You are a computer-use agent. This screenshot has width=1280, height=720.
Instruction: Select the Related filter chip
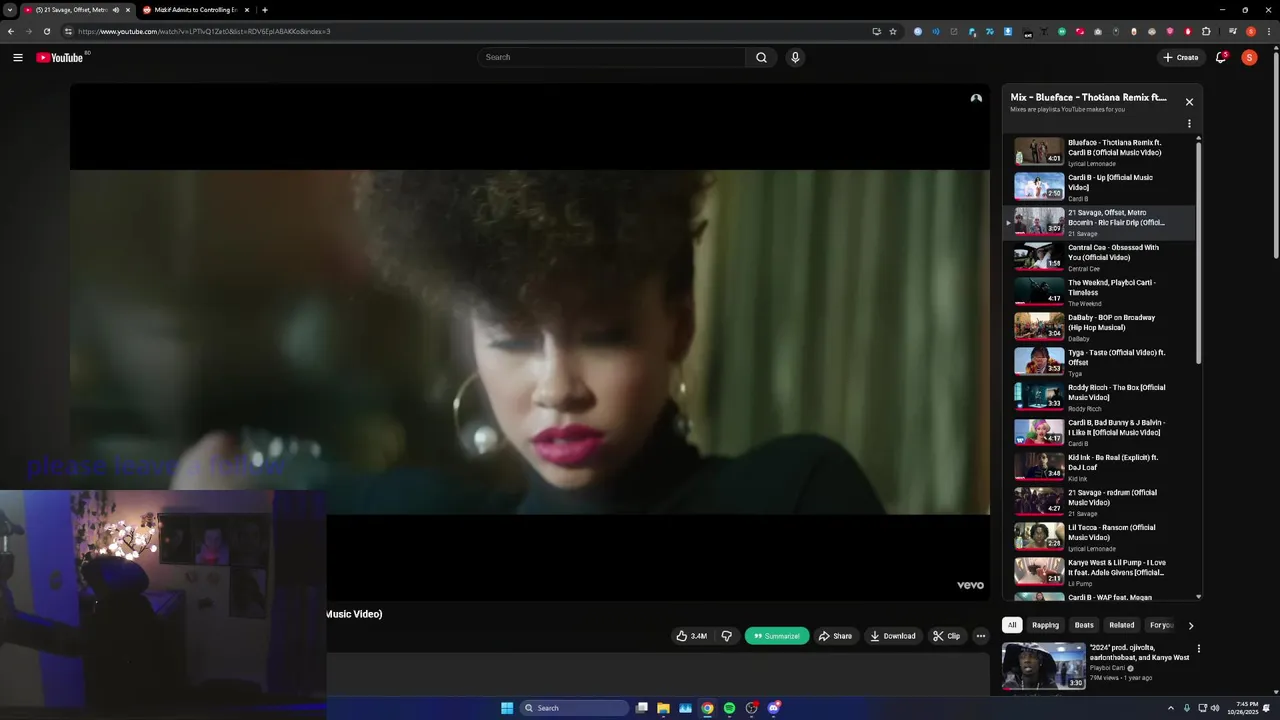(x=1122, y=625)
